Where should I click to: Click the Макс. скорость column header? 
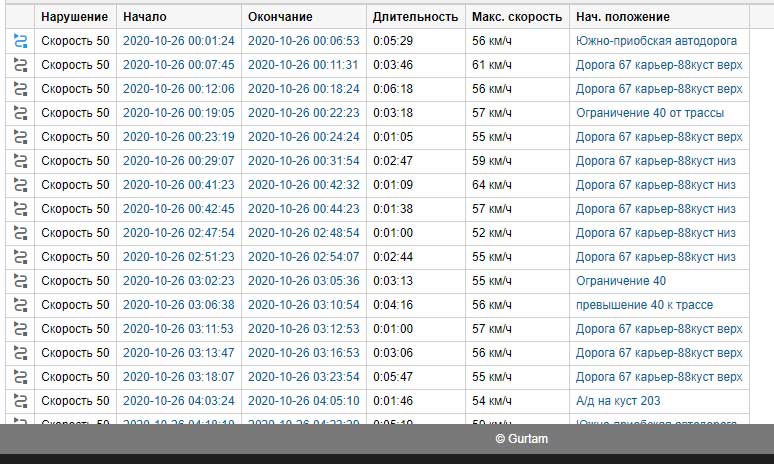pos(515,17)
